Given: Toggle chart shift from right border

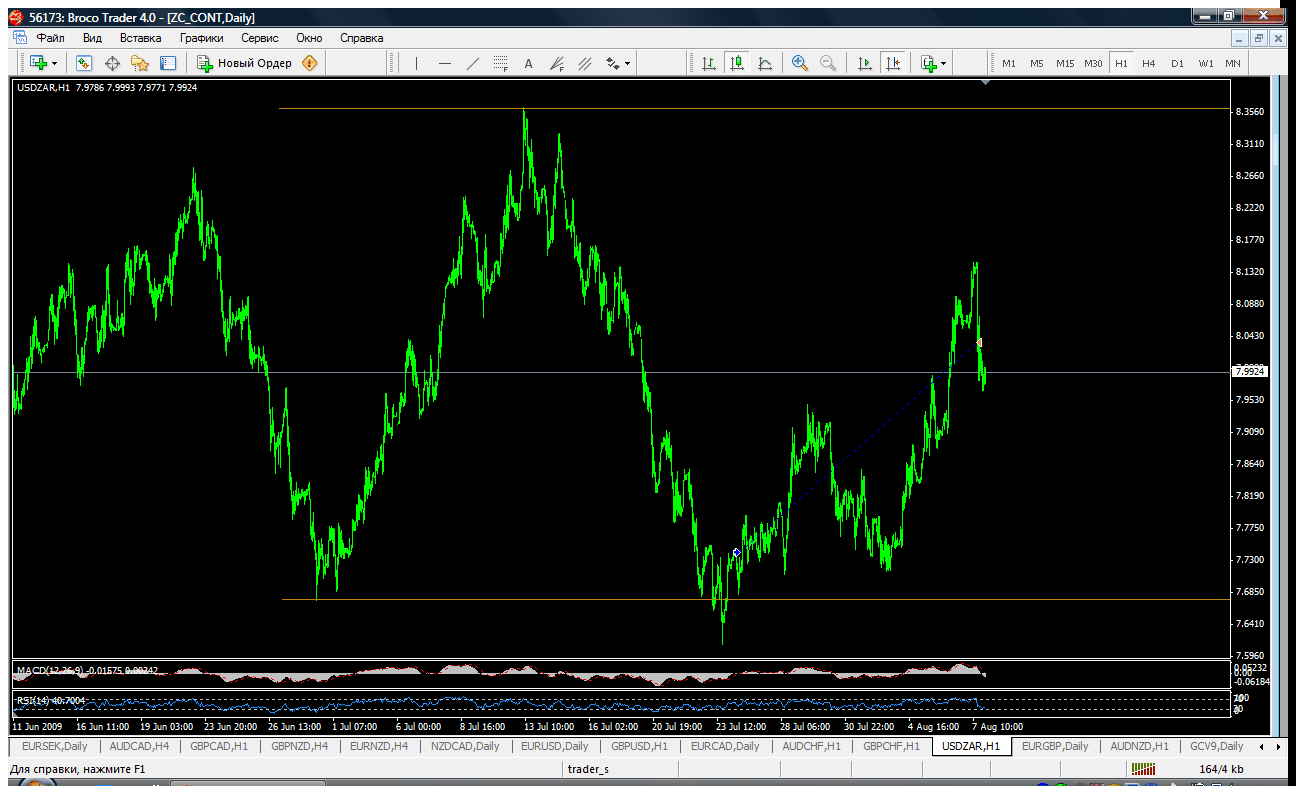Looking at the screenshot, I should click(893, 63).
